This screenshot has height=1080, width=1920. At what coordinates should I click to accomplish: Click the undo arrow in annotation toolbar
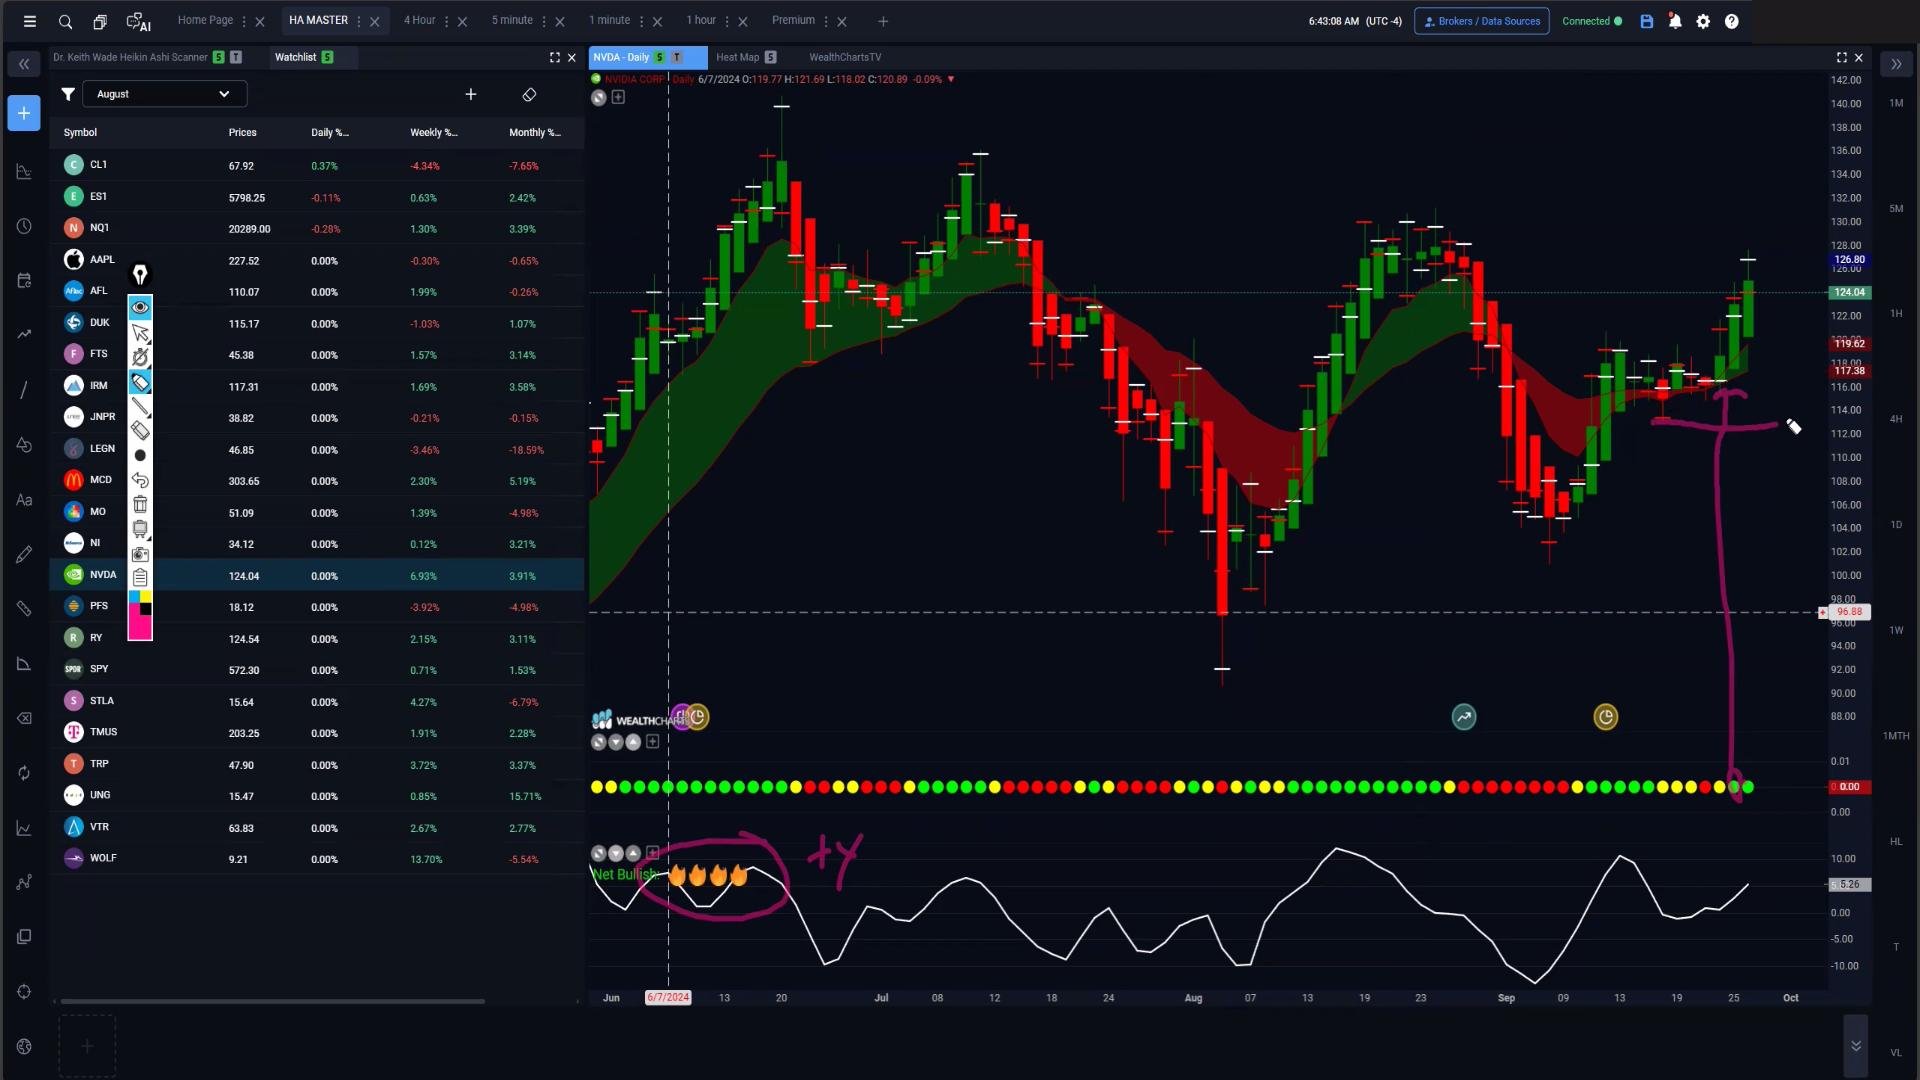point(140,480)
